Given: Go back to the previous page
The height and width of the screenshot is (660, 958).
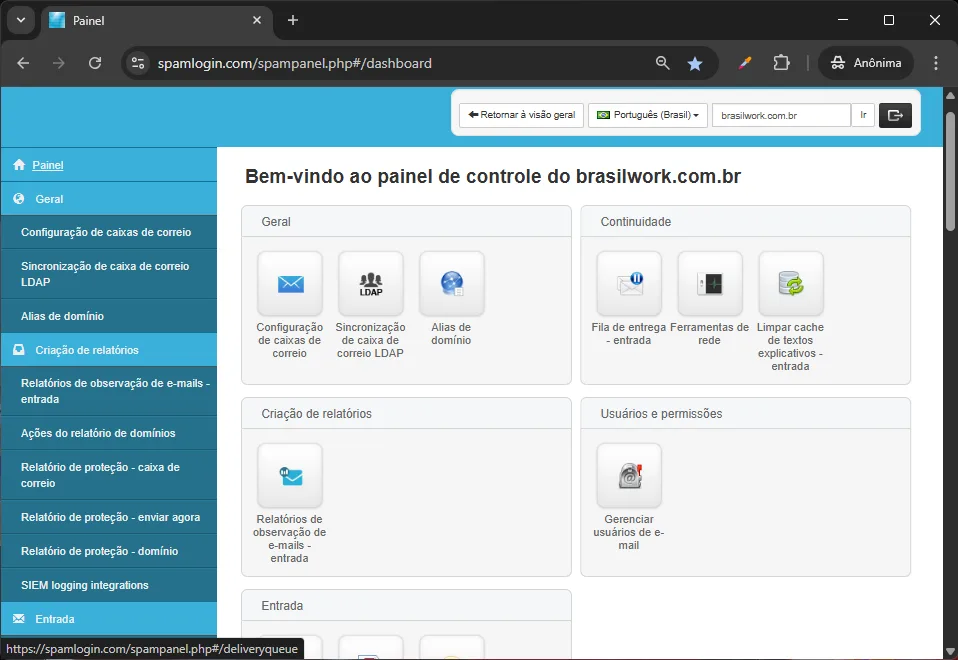Looking at the screenshot, I should [23, 63].
